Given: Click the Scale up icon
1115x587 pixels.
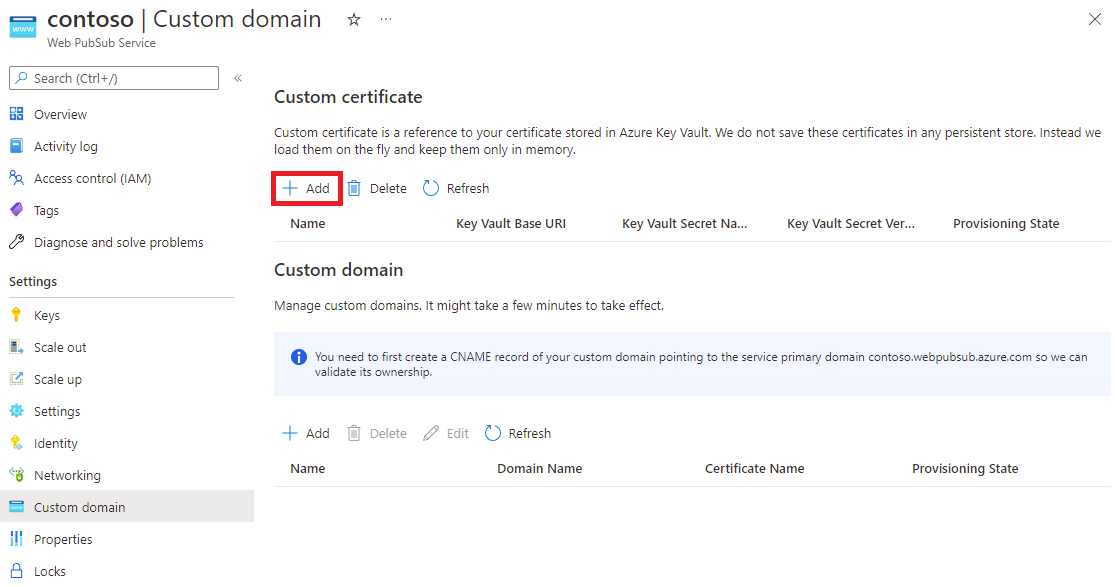Looking at the screenshot, I should click(16, 379).
